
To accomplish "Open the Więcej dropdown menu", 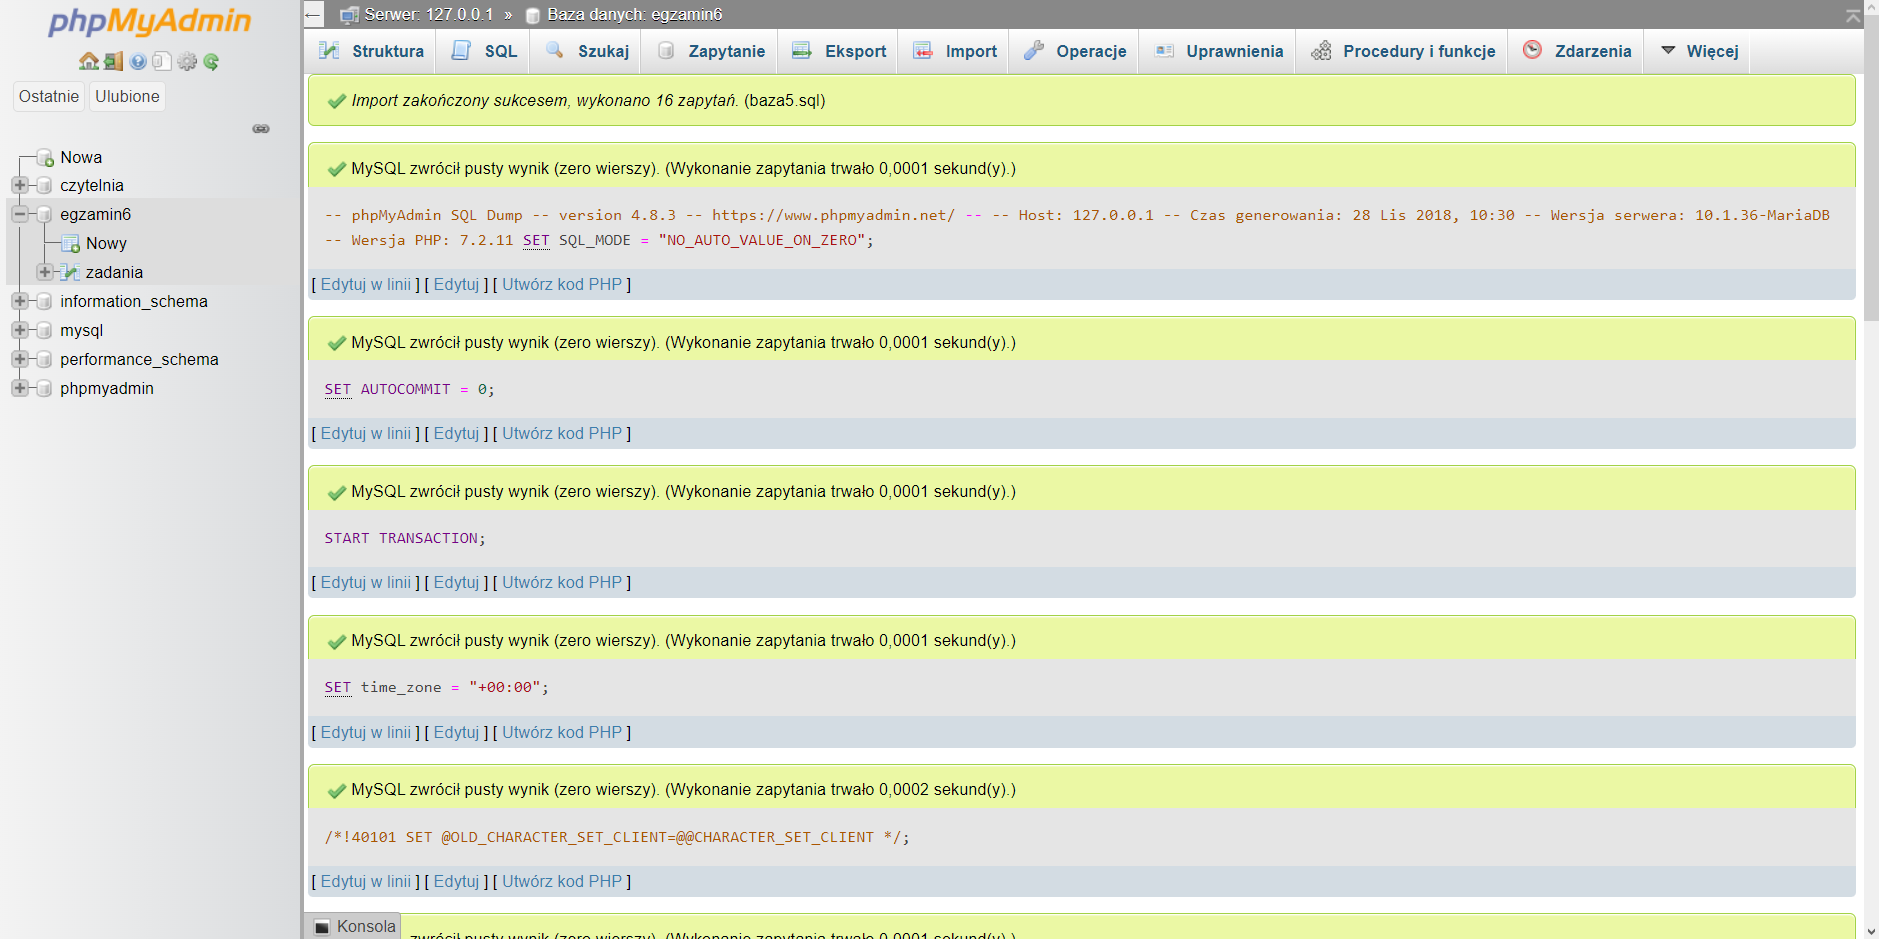I will pyautogui.click(x=1699, y=51).
